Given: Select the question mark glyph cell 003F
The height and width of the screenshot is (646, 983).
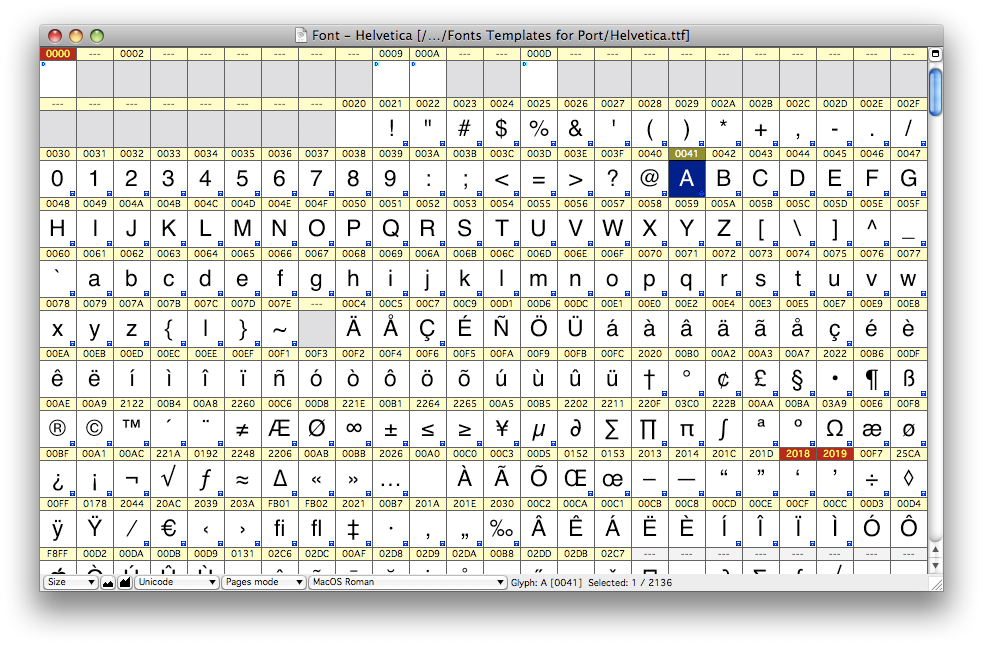Looking at the screenshot, I should [x=612, y=179].
